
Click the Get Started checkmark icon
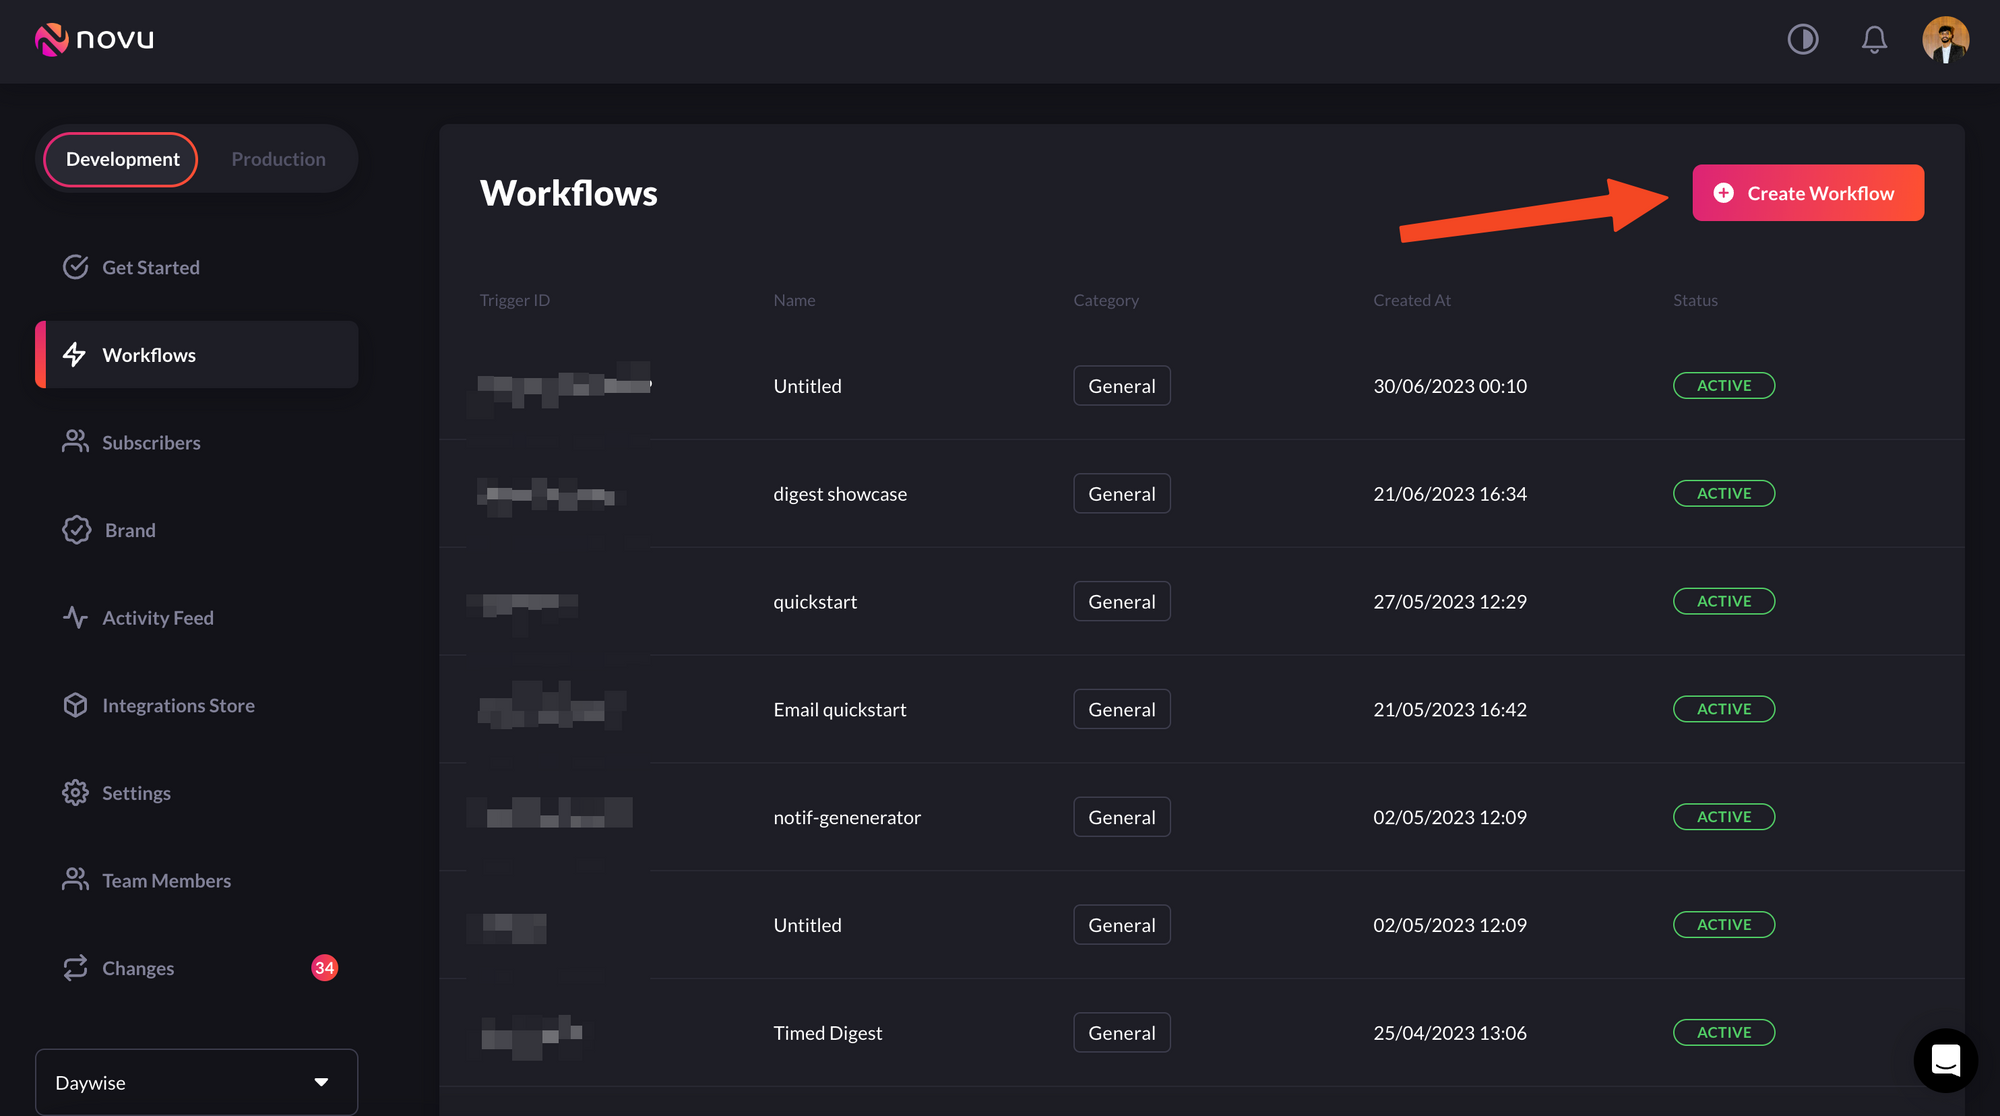point(75,267)
